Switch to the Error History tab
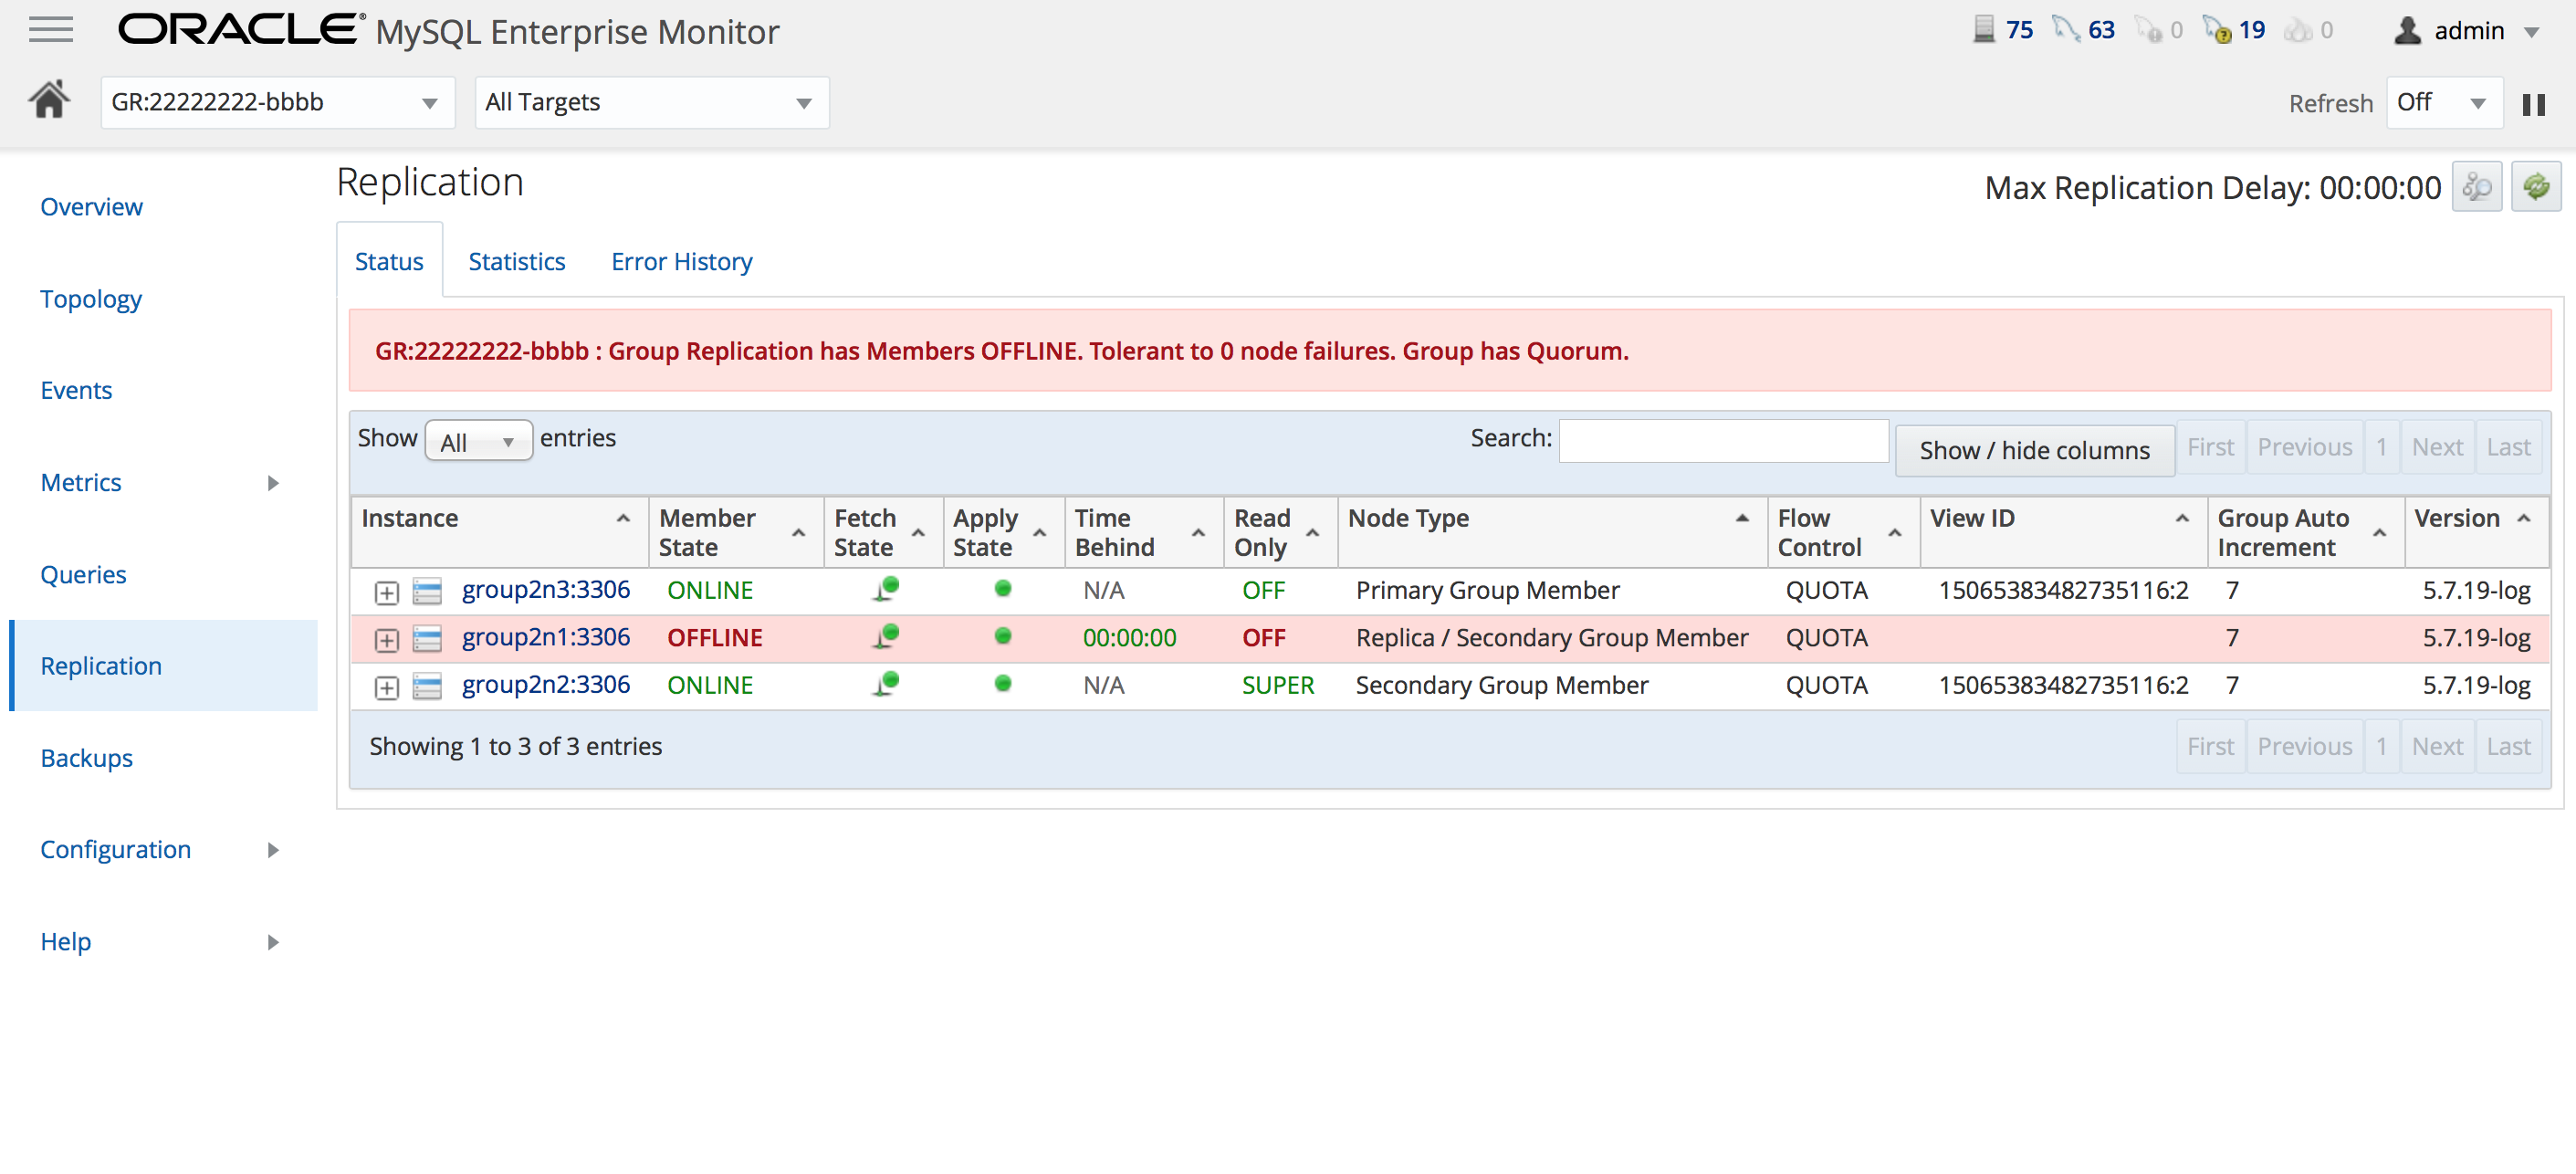 [x=681, y=261]
